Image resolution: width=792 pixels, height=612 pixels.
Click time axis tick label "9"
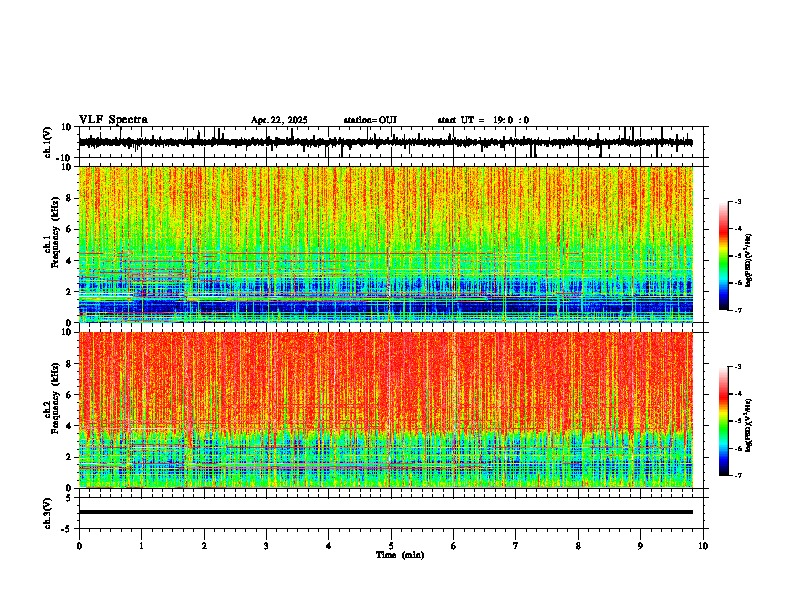pyautogui.click(x=640, y=546)
